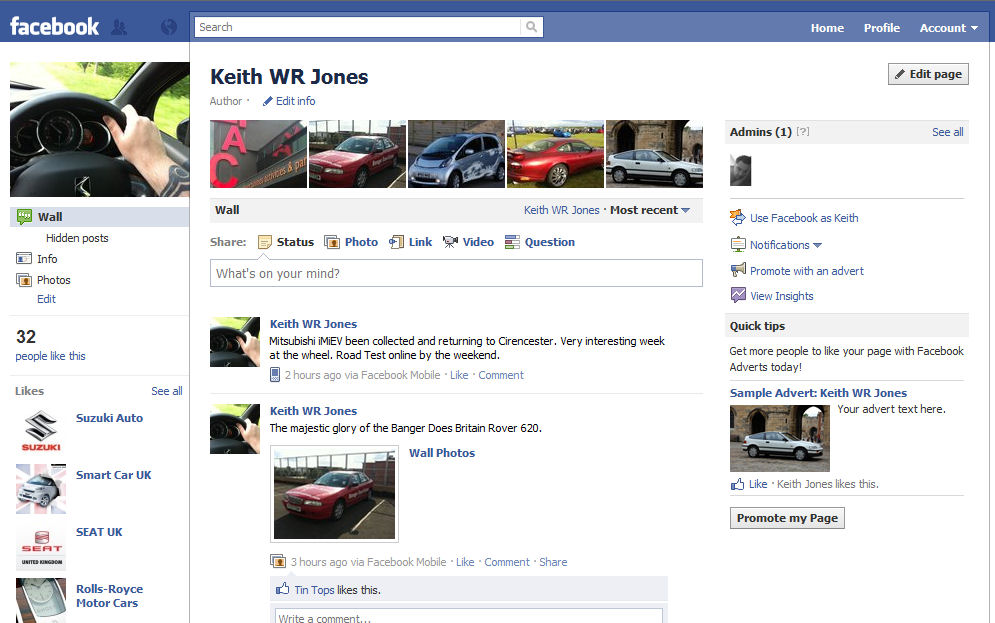
Task: Go to the Info section
Action: (47, 259)
